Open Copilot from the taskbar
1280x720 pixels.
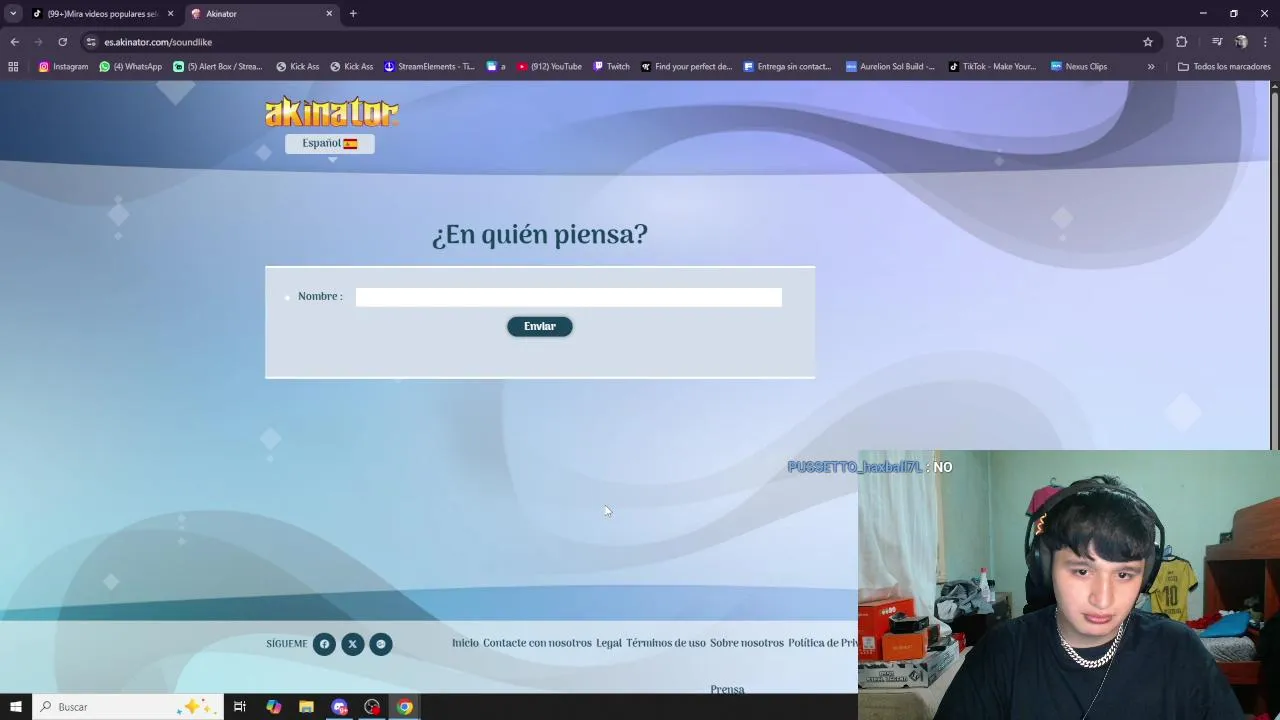[x=273, y=707]
